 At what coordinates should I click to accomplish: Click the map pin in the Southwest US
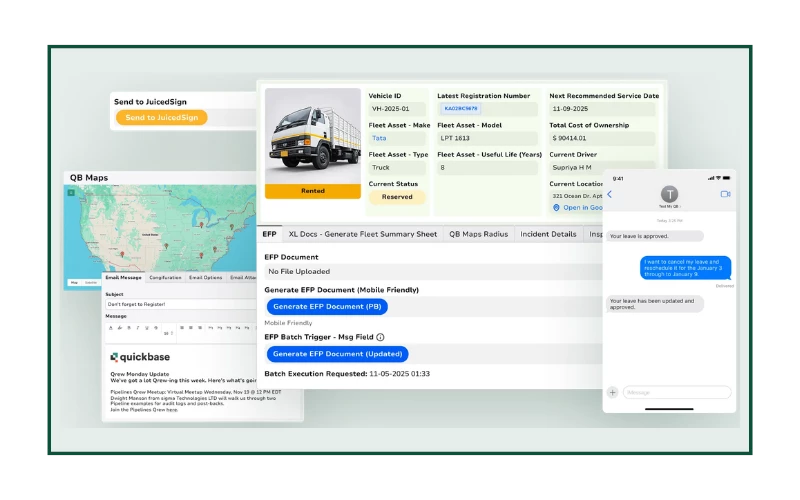tap(122, 254)
